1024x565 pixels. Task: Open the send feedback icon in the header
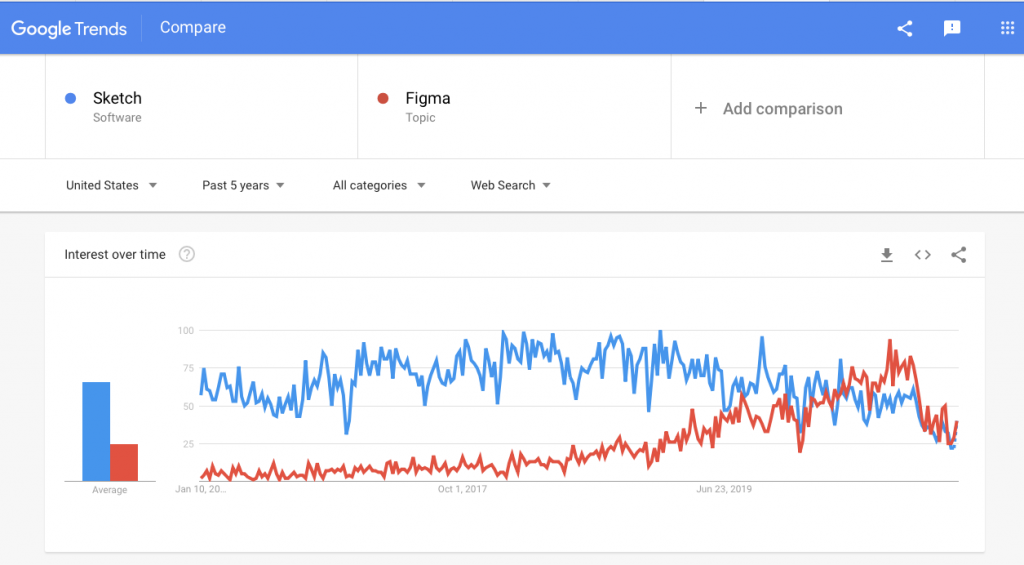point(952,28)
